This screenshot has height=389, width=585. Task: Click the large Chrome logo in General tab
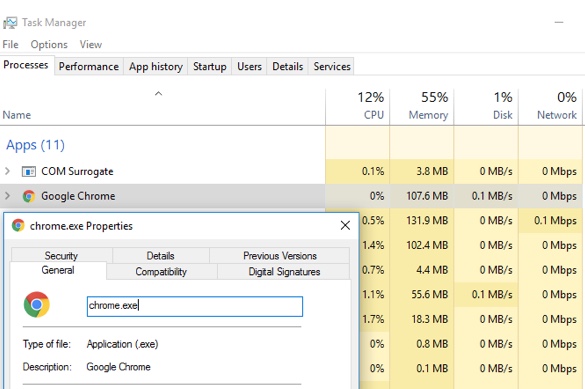click(37, 305)
